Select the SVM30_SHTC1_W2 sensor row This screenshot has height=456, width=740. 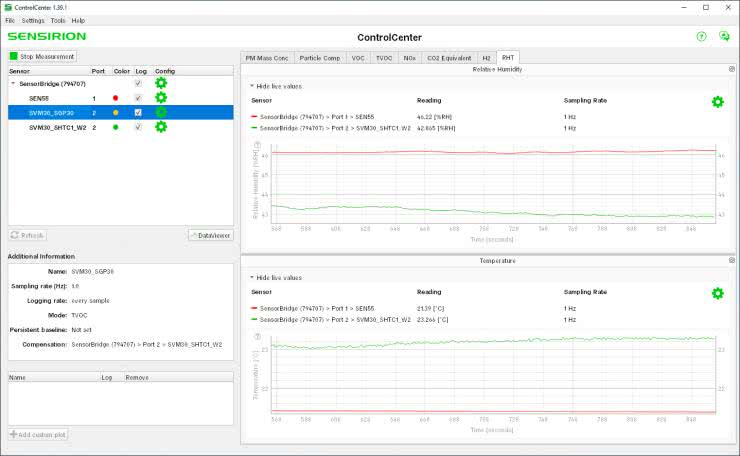pyautogui.click(x=57, y=127)
